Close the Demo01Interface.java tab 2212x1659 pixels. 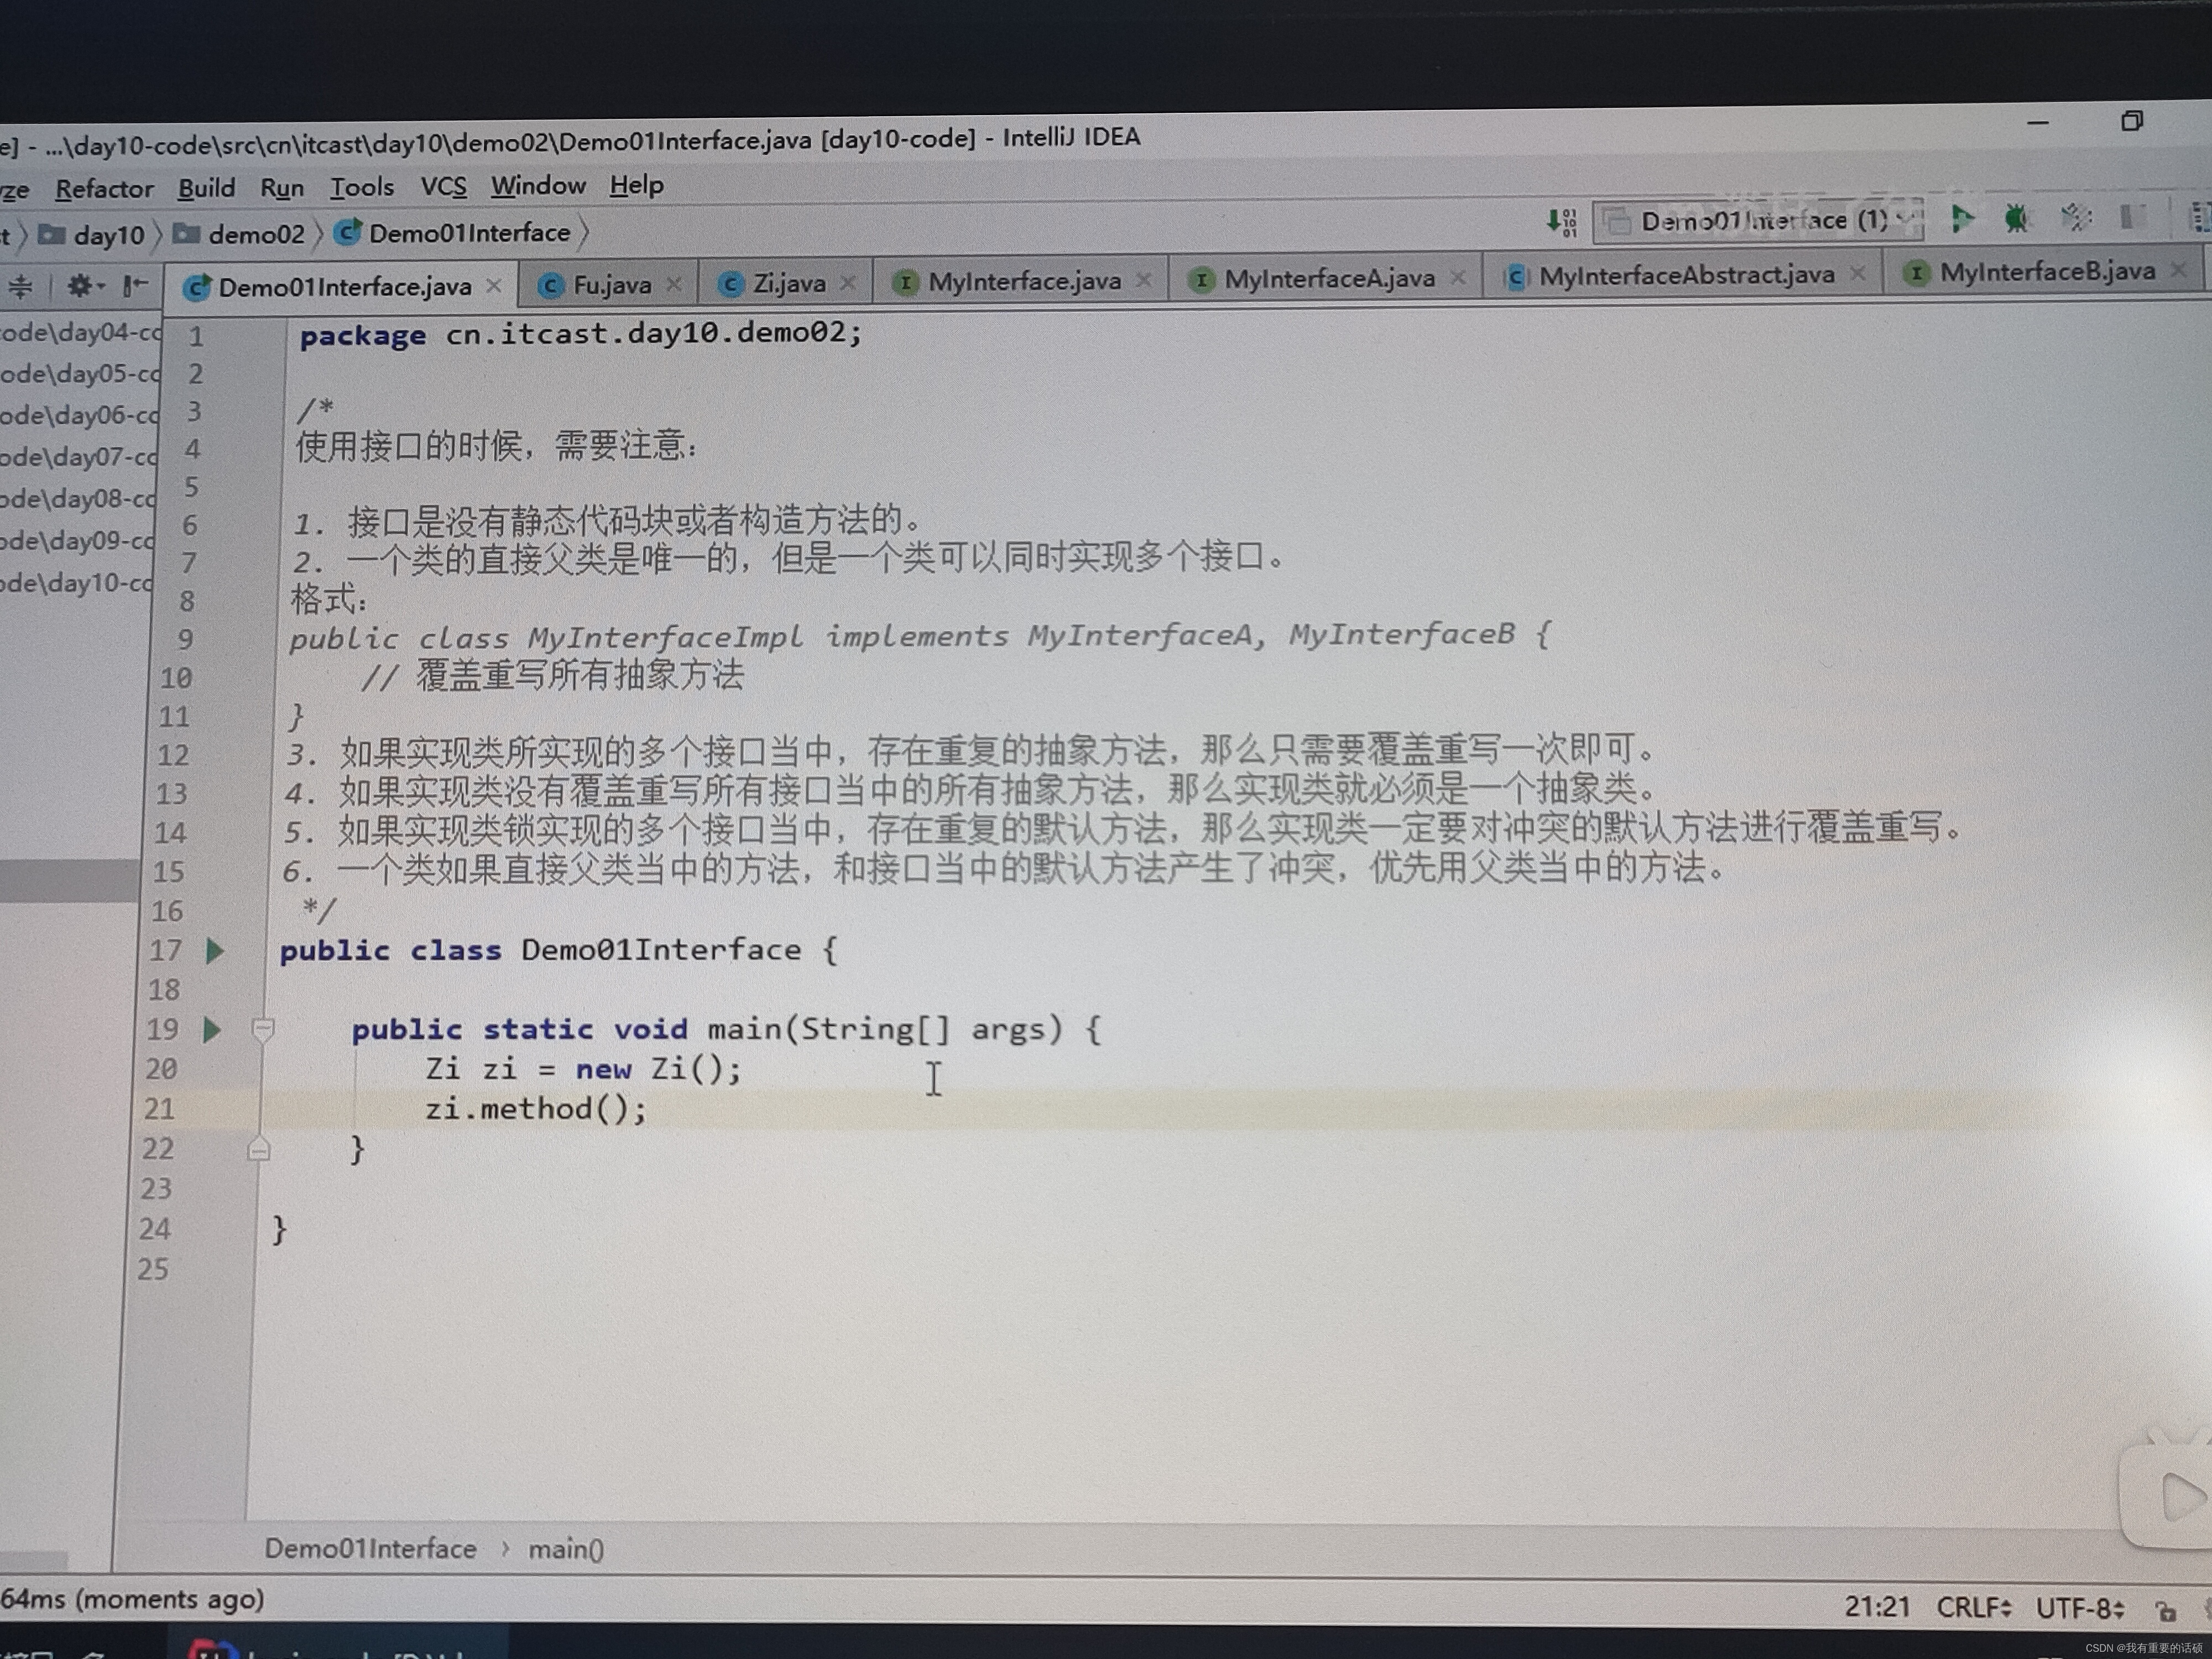[494, 286]
